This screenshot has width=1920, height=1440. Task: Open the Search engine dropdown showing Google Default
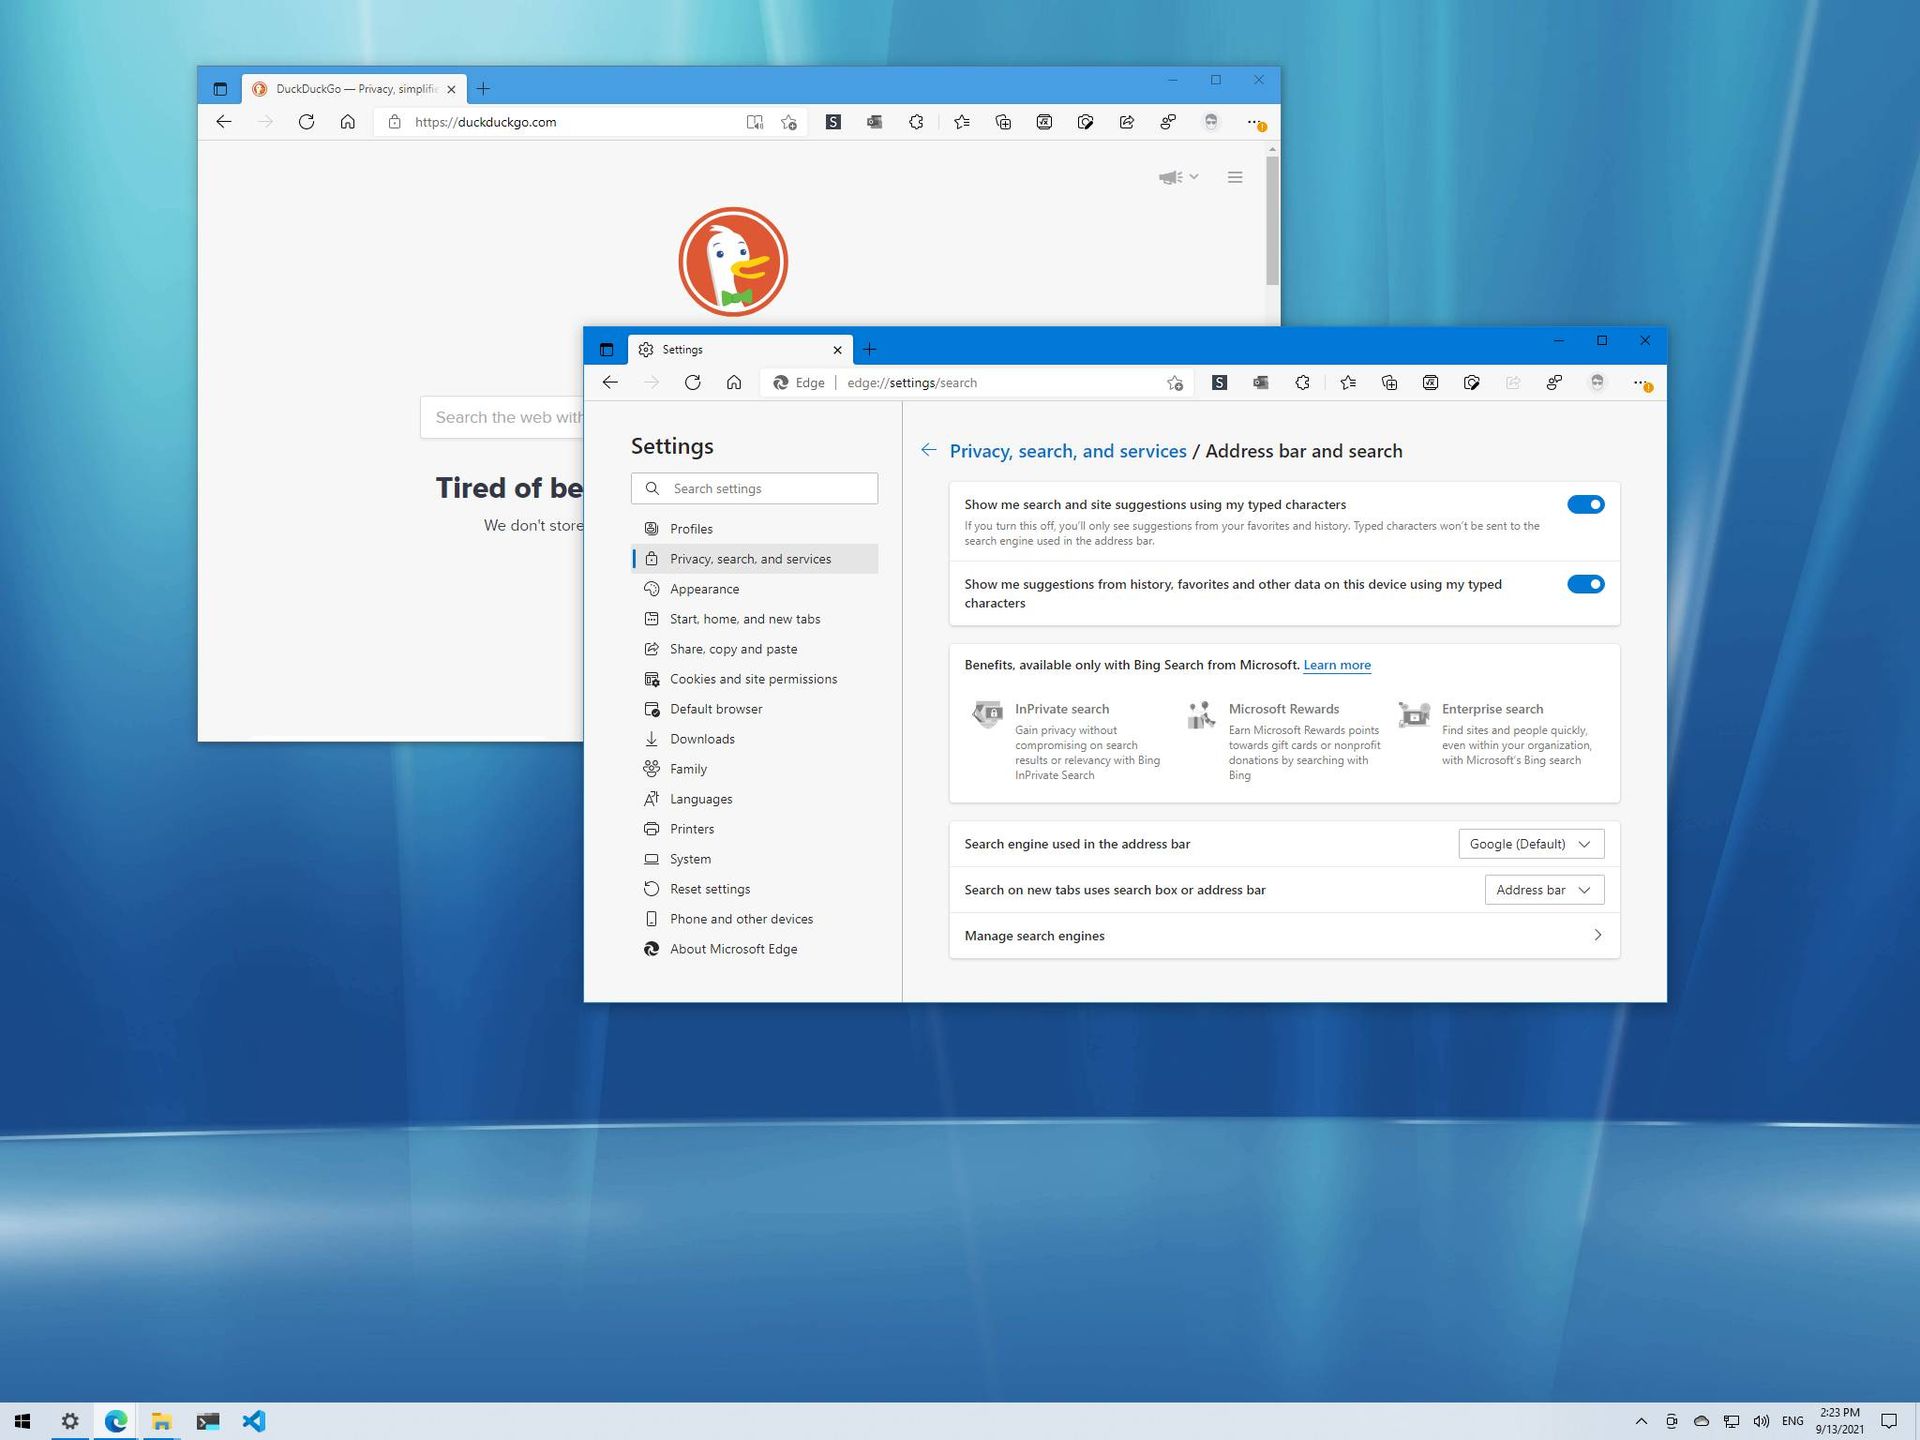(1530, 844)
